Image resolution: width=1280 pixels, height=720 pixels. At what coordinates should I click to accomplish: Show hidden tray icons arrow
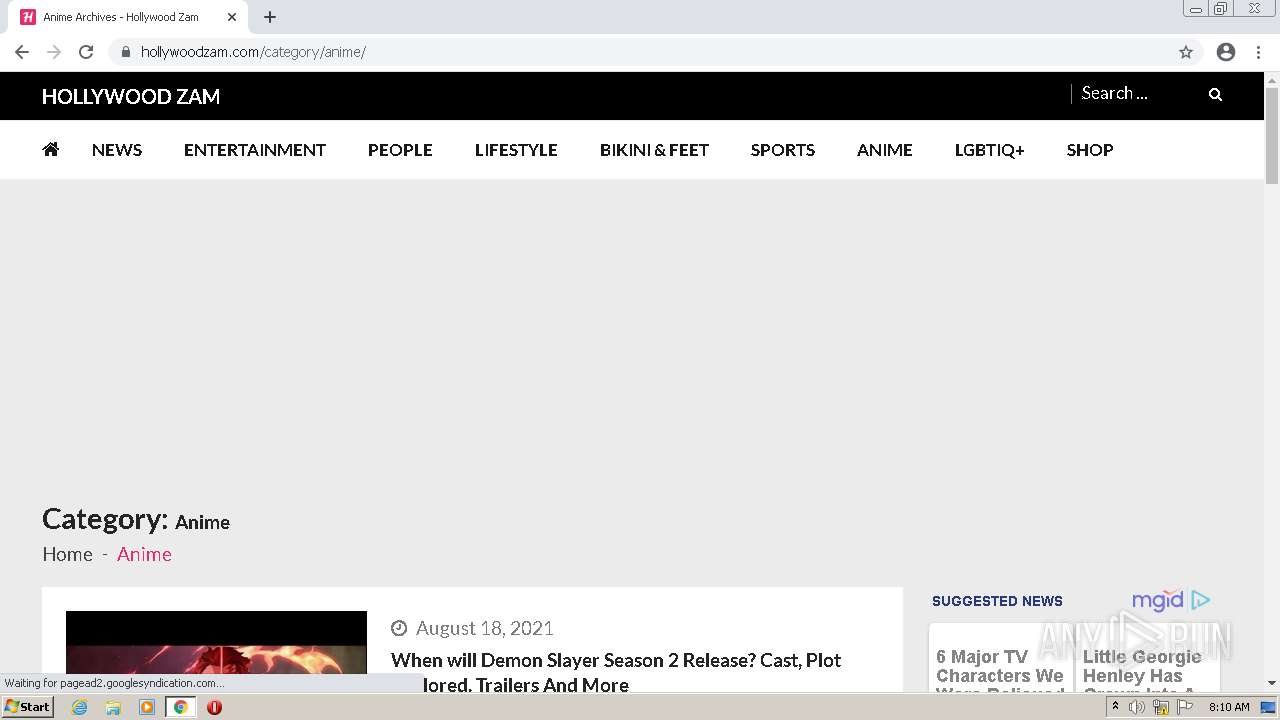(x=1115, y=707)
